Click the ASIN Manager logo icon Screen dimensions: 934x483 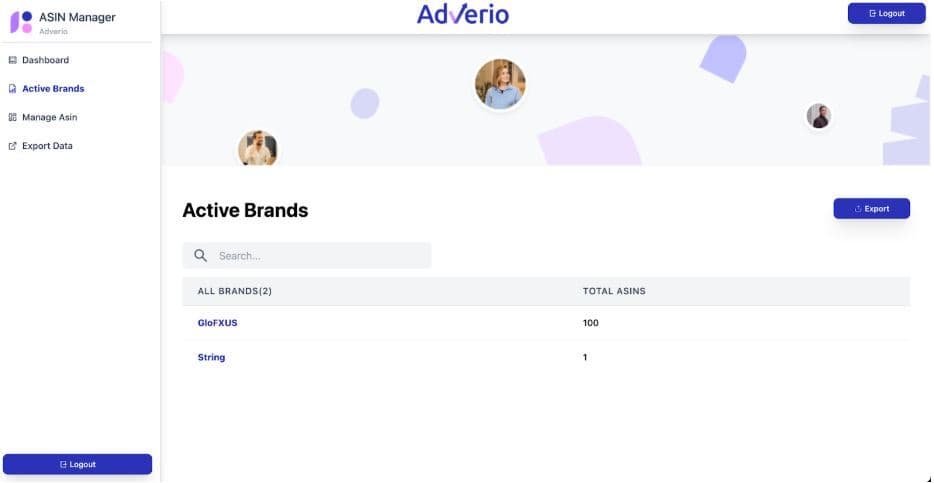(21, 22)
